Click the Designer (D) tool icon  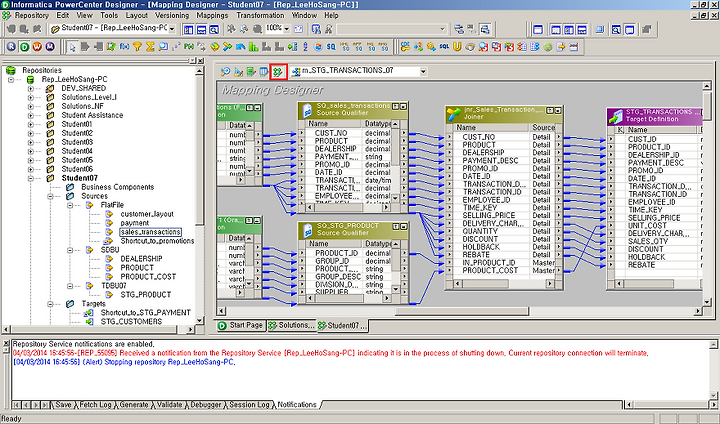pos(24,47)
